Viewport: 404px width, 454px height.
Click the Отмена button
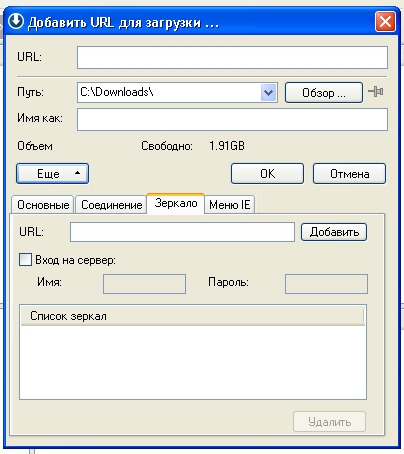[x=349, y=173]
